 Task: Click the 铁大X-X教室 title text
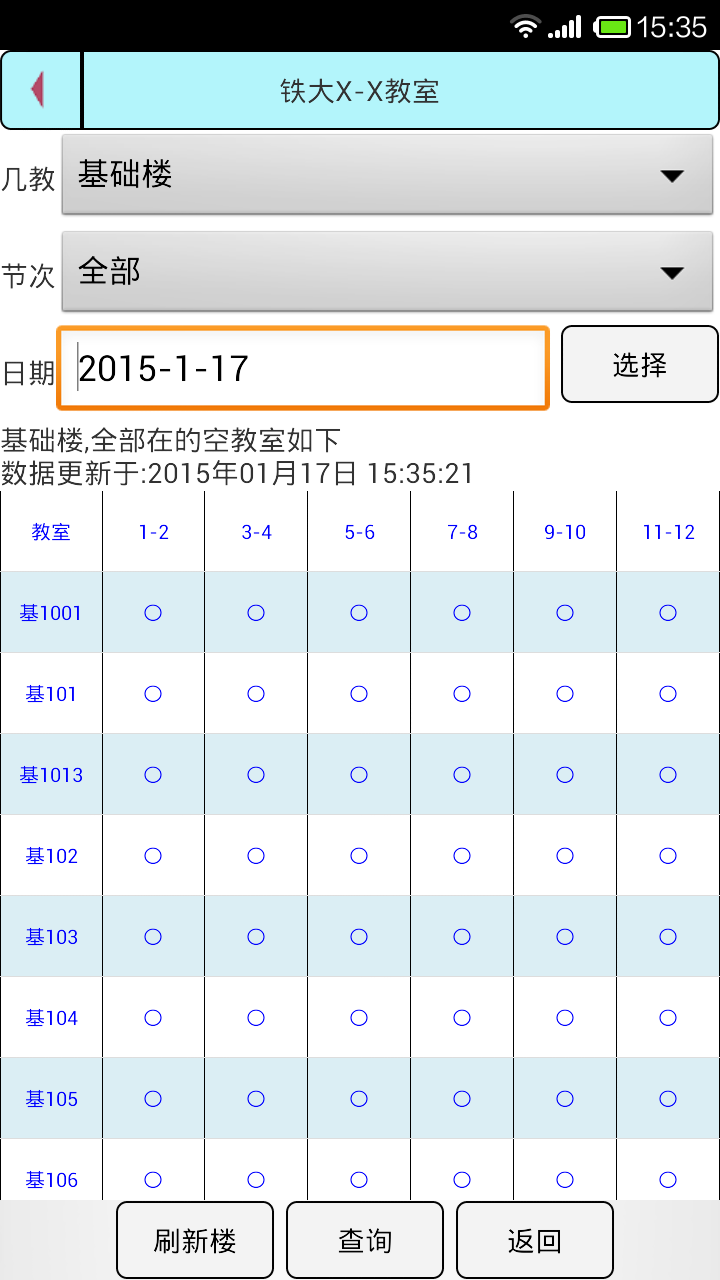coord(360,91)
